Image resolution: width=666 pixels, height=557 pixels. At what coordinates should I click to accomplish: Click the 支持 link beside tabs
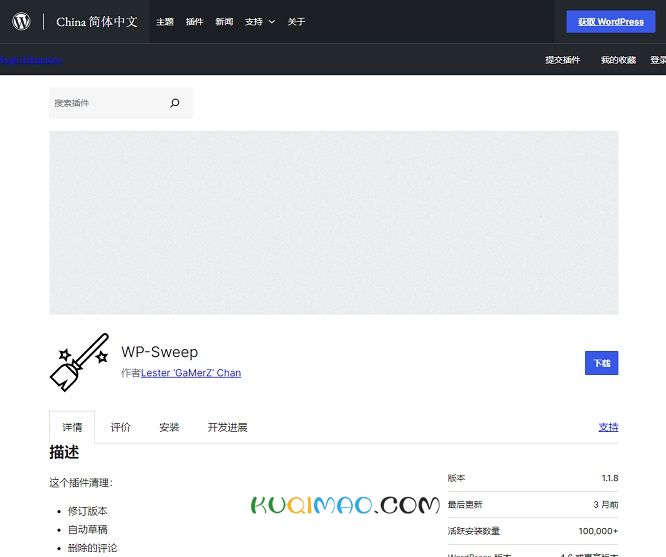608,427
